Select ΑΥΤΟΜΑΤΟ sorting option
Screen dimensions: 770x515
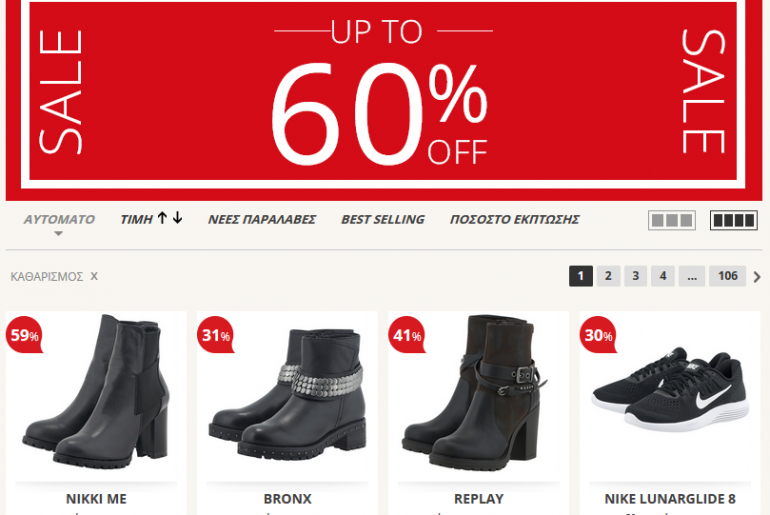(x=59, y=219)
